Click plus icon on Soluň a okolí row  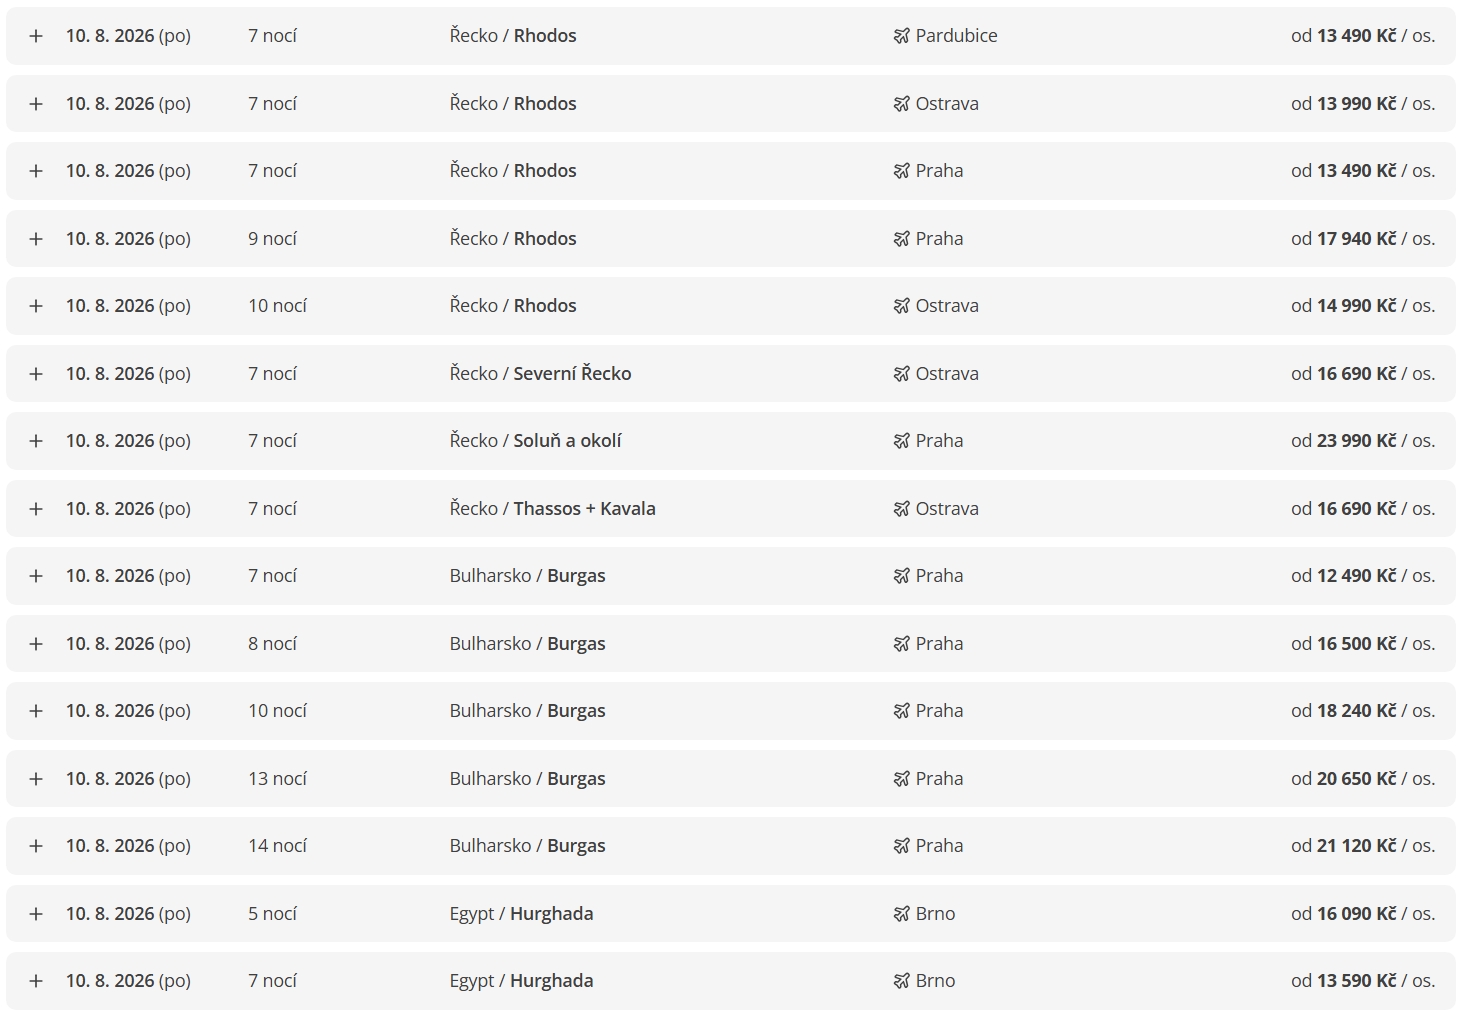point(36,441)
